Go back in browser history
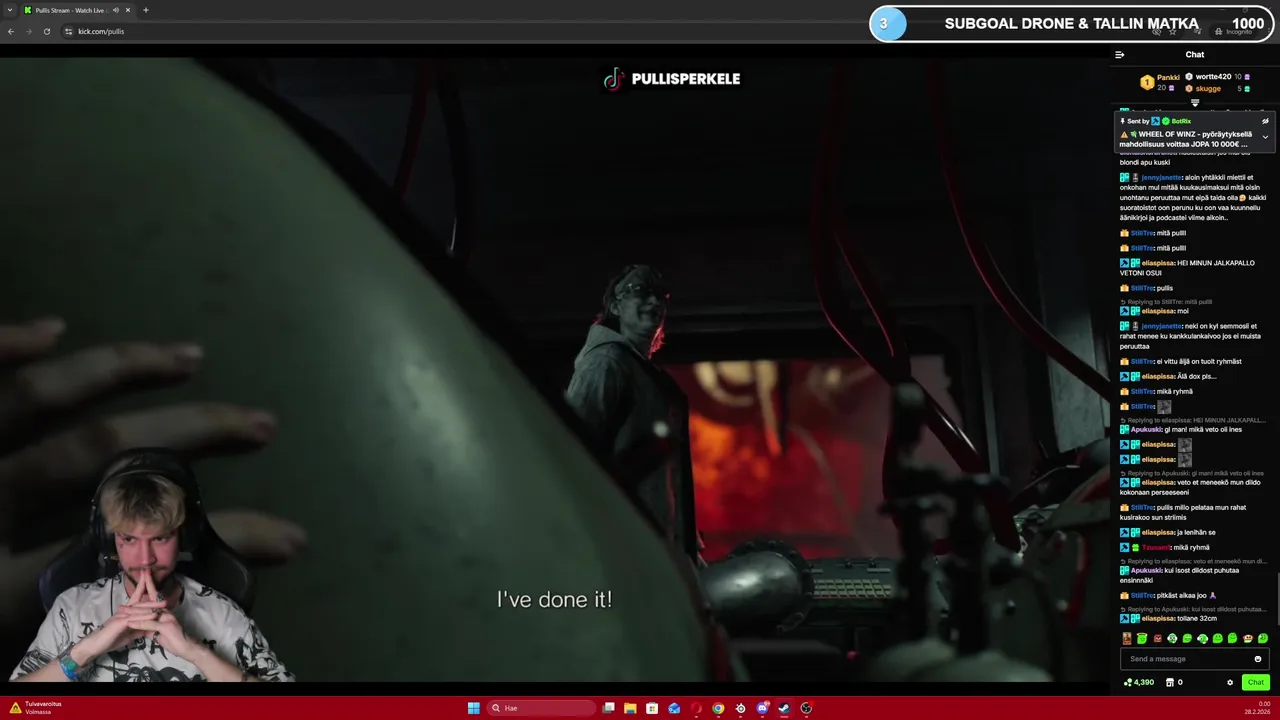1280x720 pixels. click(x=11, y=31)
